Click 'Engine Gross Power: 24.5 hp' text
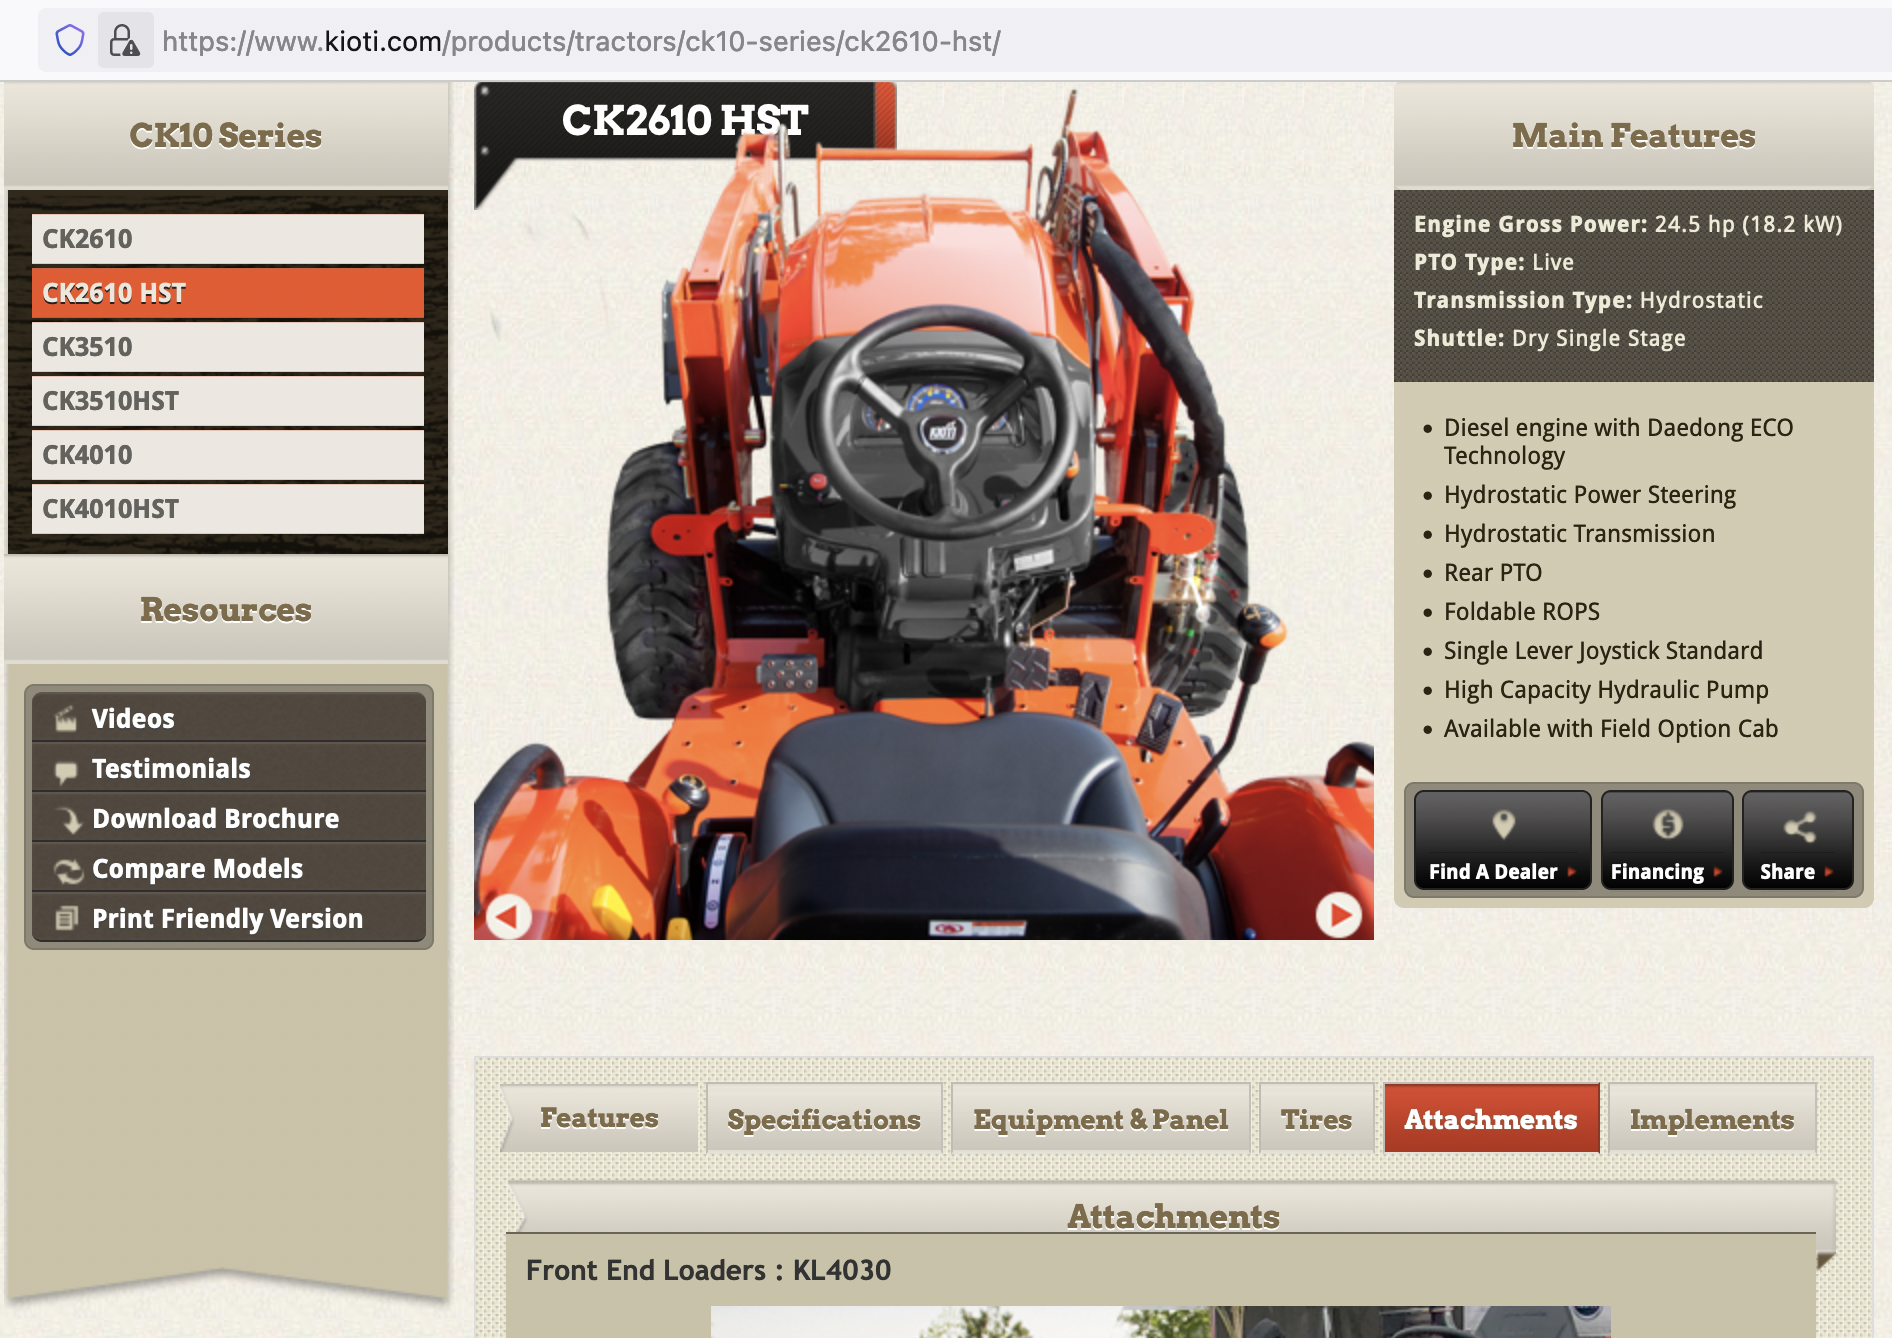Viewport: 1892px width, 1338px height. (x=1628, y=224)
